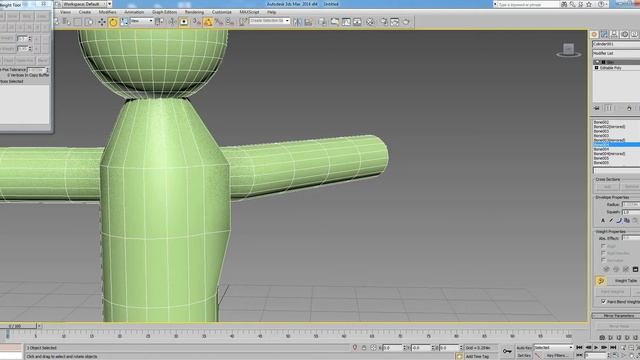The width and height of the screenshot is (640, 360).
Task: Toggle the Auto Key button
Action: pos(524,348)
